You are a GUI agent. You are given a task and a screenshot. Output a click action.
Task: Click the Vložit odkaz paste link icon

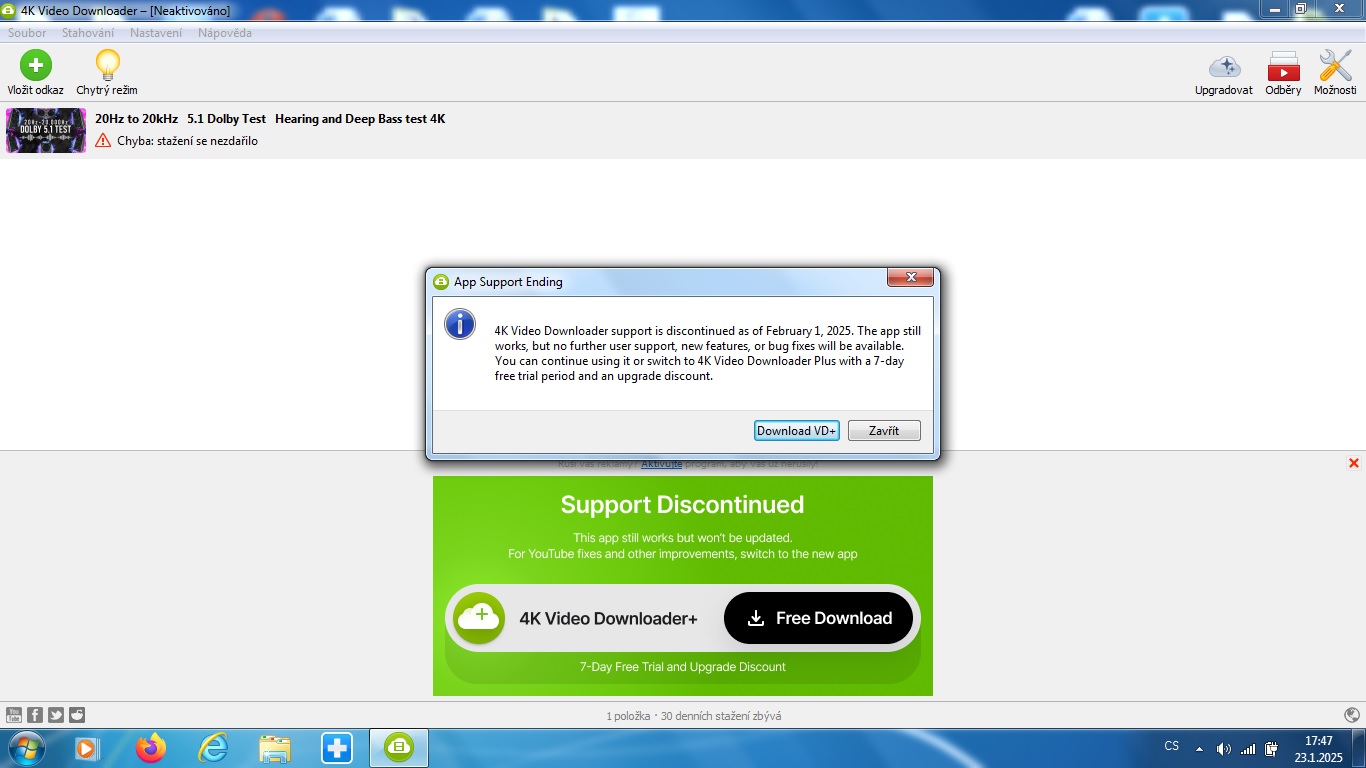[x=35, y=66]
